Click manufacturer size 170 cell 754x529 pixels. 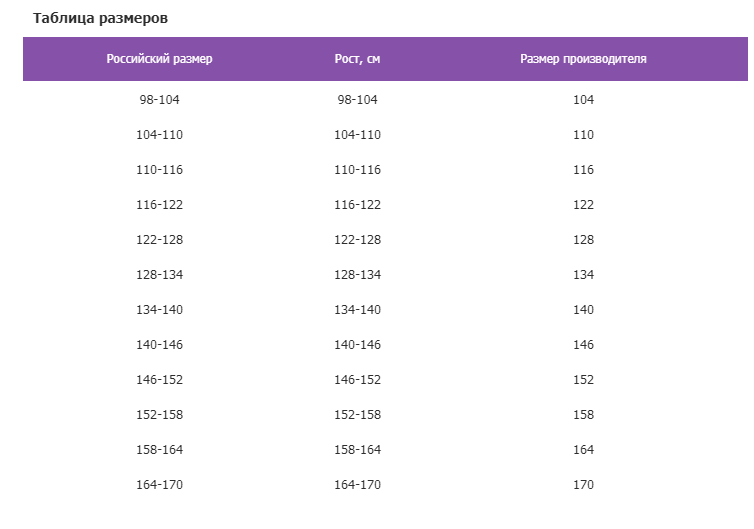pyautogui.click(x=583, y=485)
